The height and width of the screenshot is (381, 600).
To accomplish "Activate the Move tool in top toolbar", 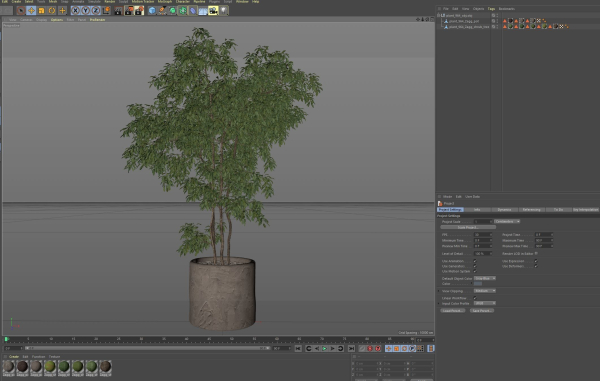I will tap(31, 11).
